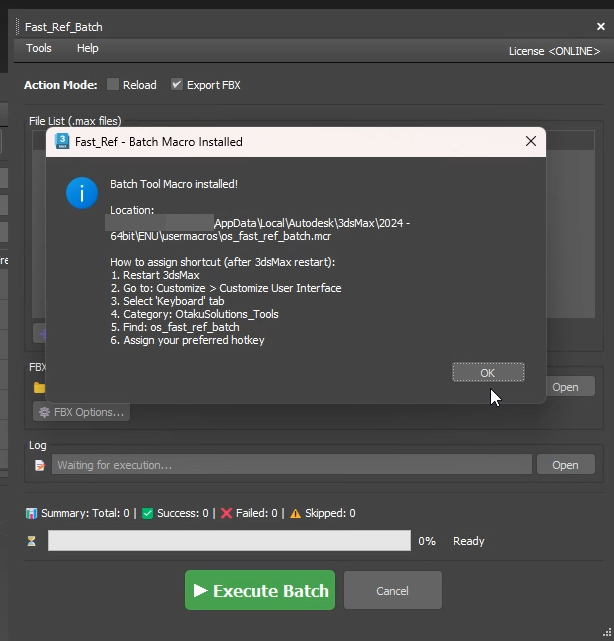The height and width of the screenshot is (641, 614).
Task: Open the Help menu
Action: click(x=88, y=48)
